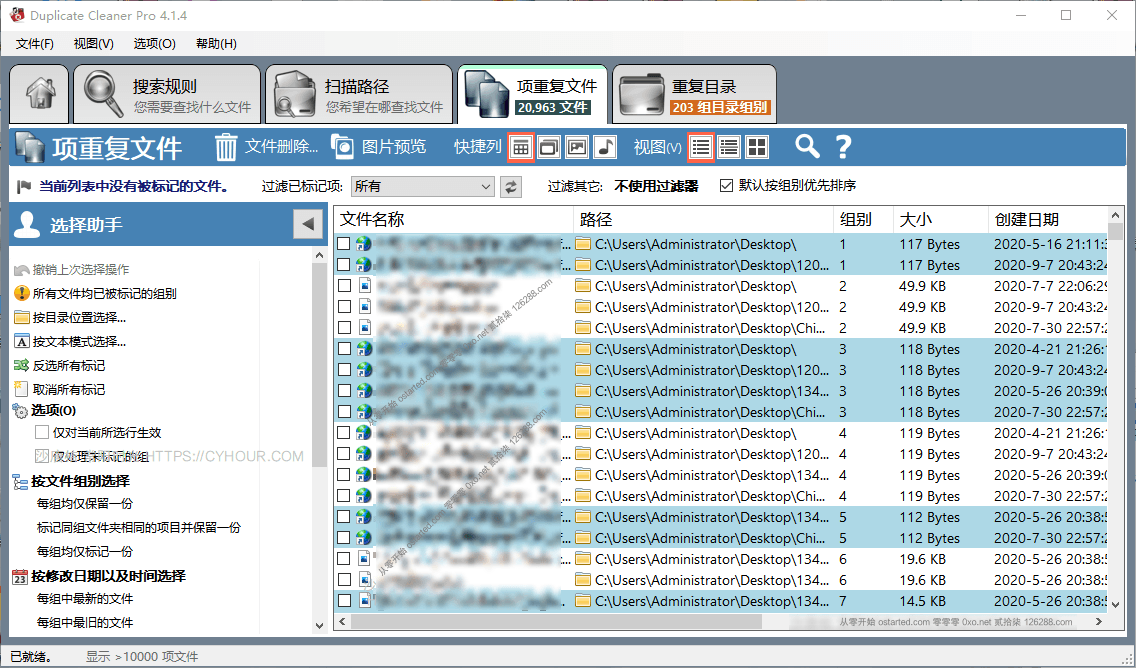Check the first 19.6 KB row checkbox
Viewport: 1136px width, 668px height.
pos(344,559)
